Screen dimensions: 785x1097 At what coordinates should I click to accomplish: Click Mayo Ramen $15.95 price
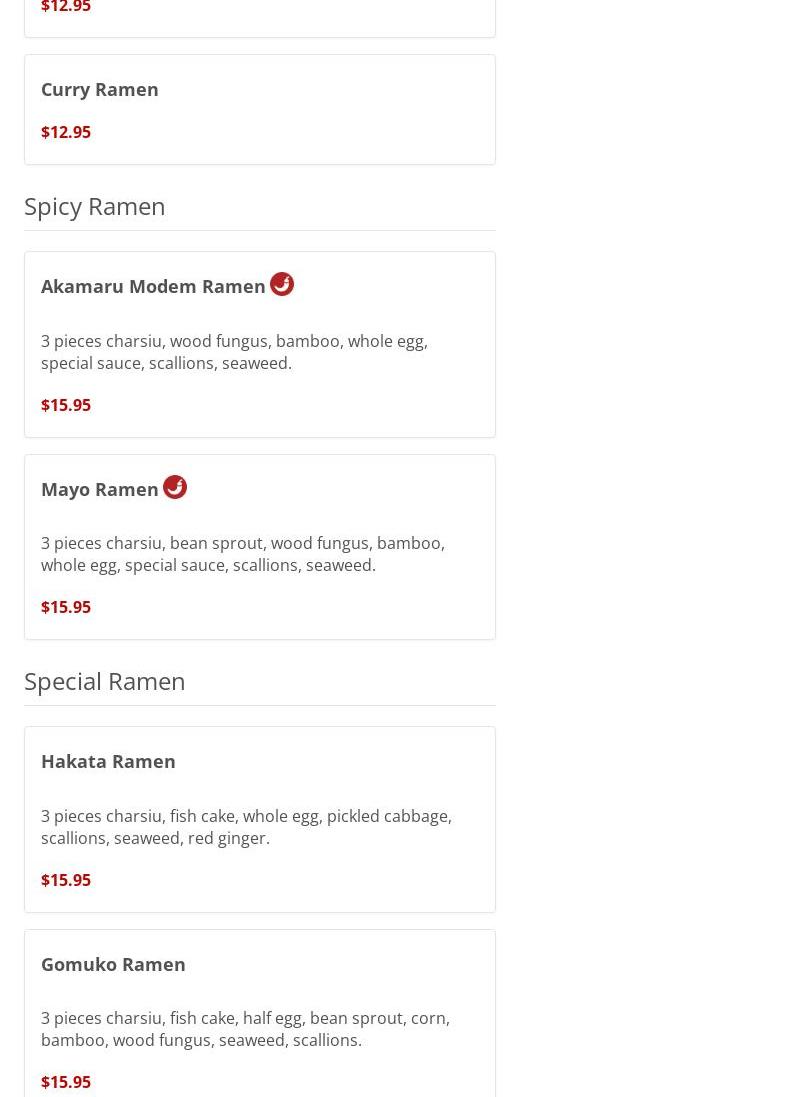pos(66,607)
